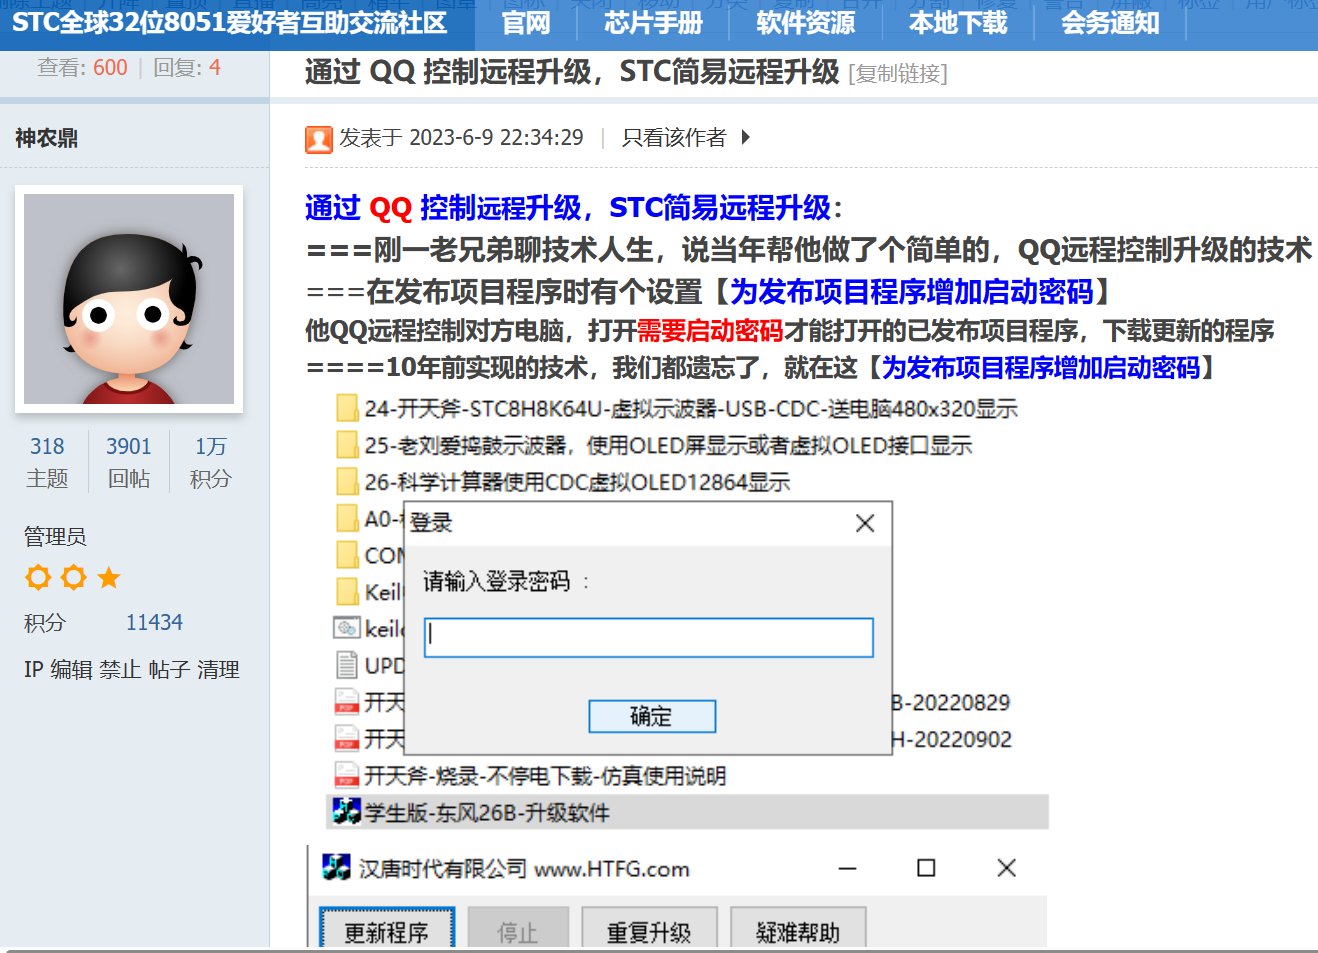Click the 管理员 user group label
Screen dimensions: 1318x953
[55, 537]
